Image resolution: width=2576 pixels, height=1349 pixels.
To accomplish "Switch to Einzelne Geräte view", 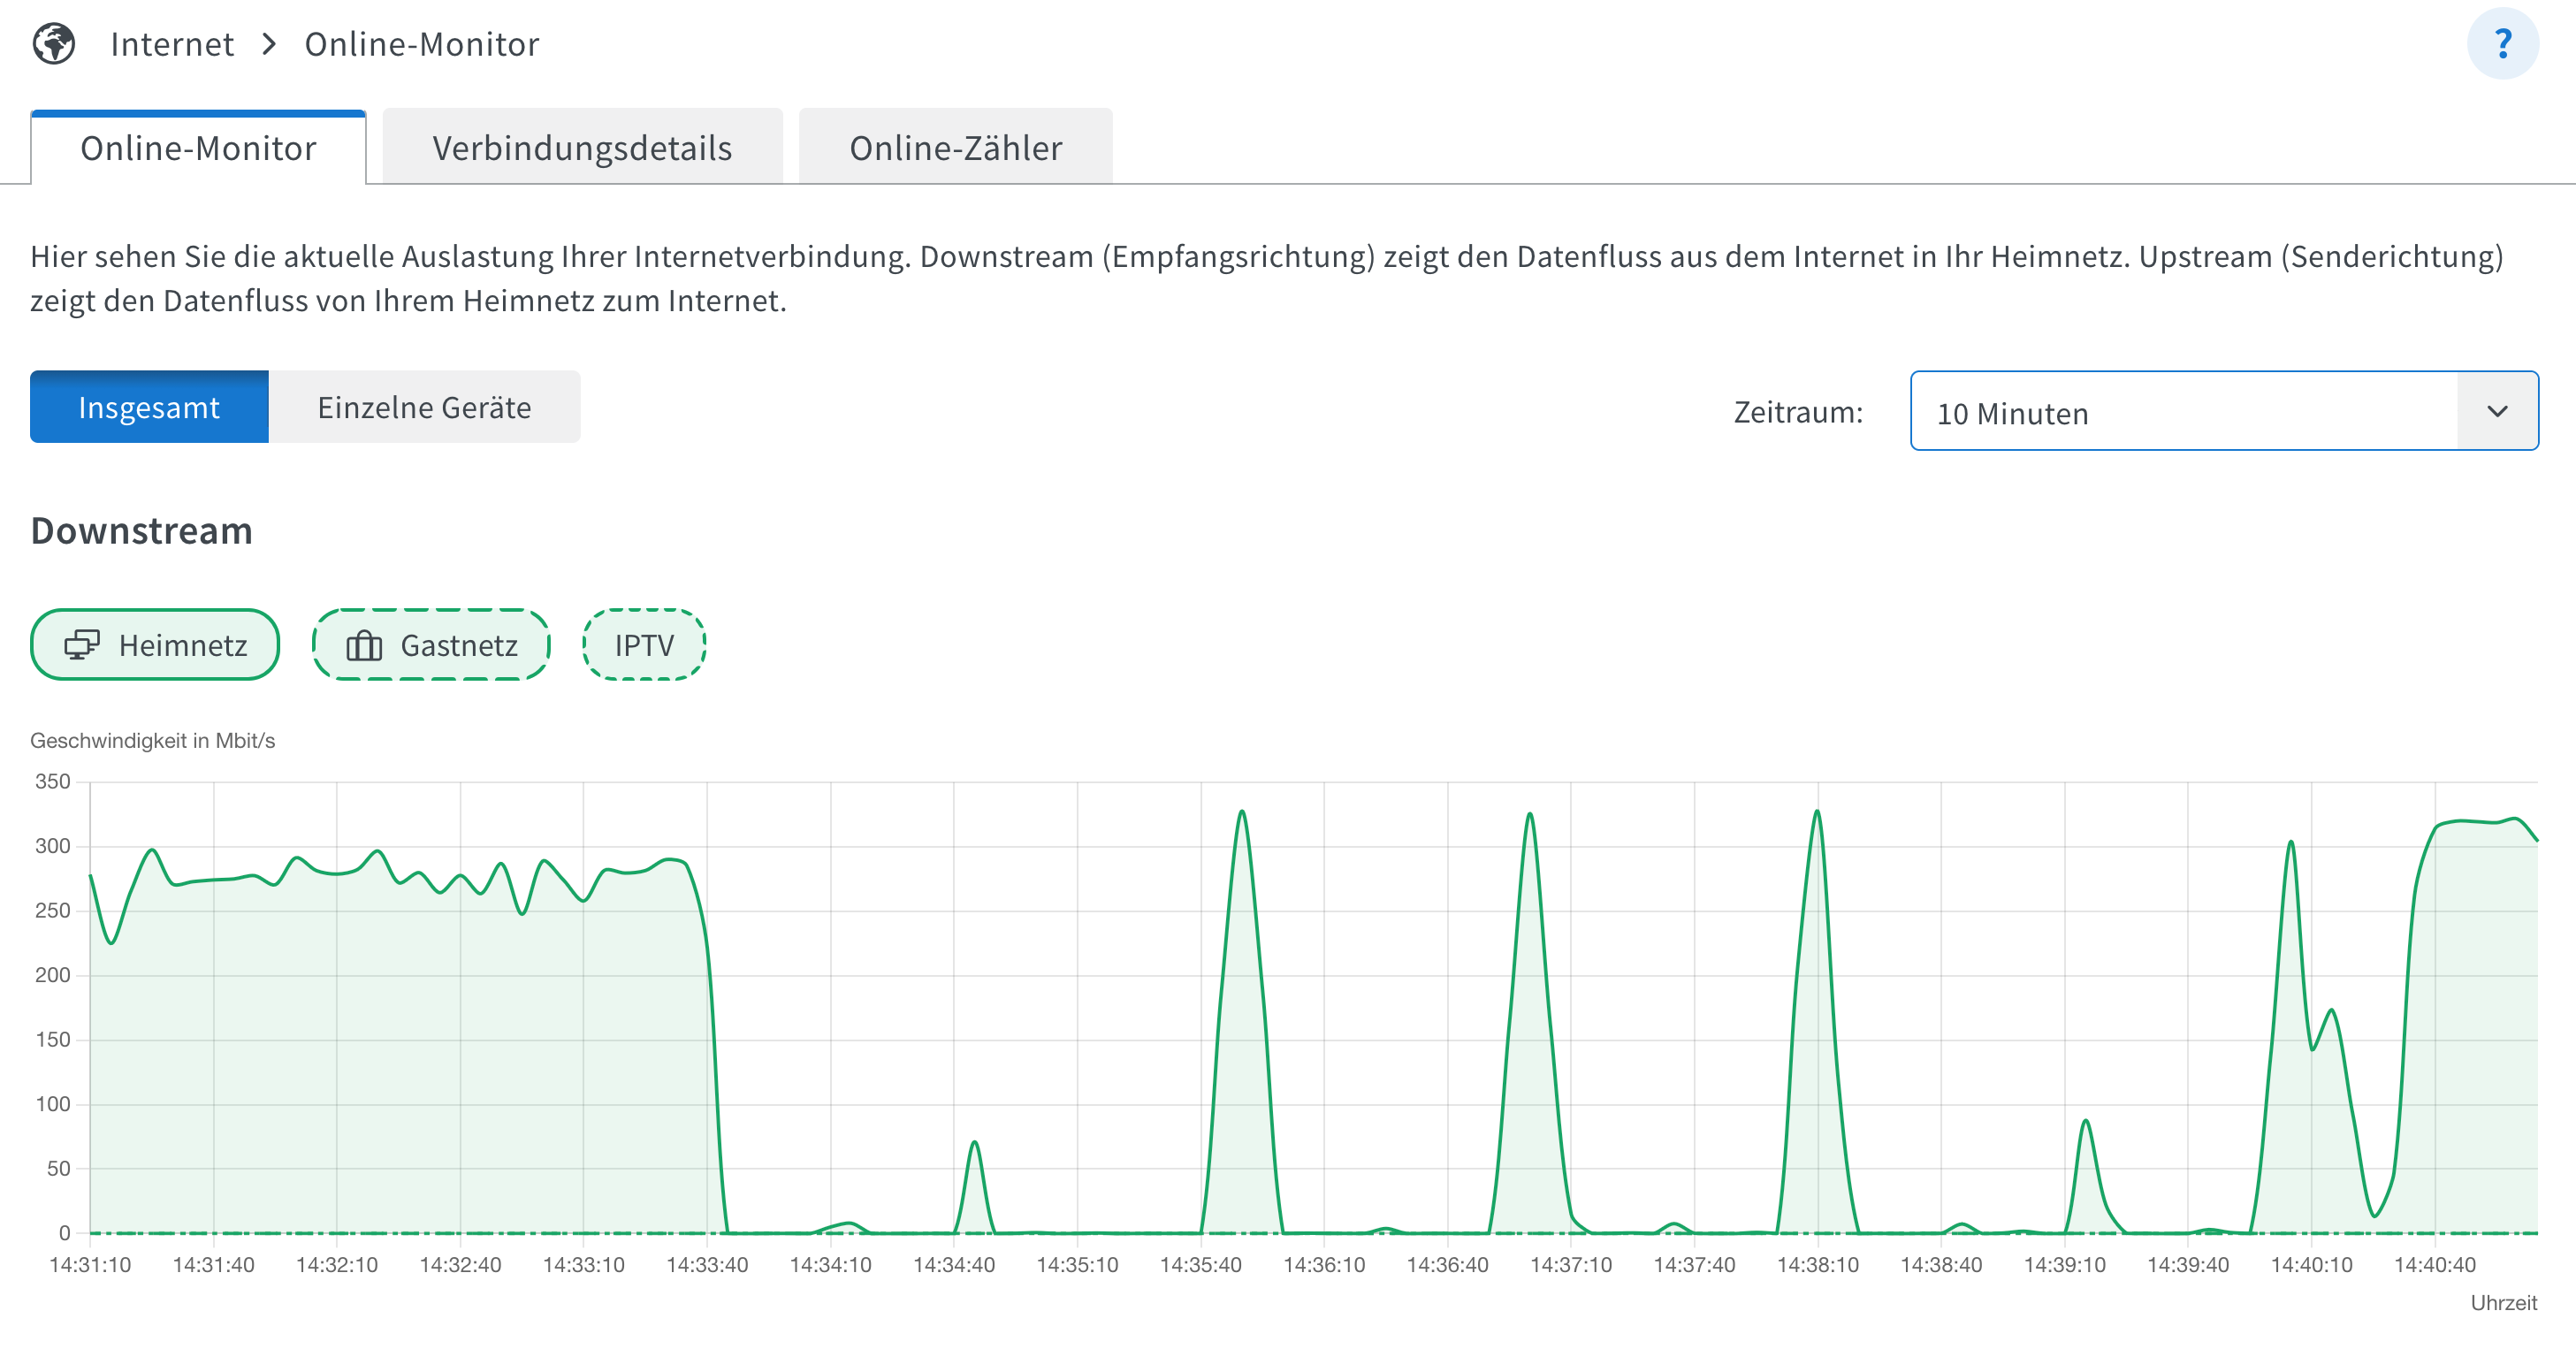I will (424, 407).
